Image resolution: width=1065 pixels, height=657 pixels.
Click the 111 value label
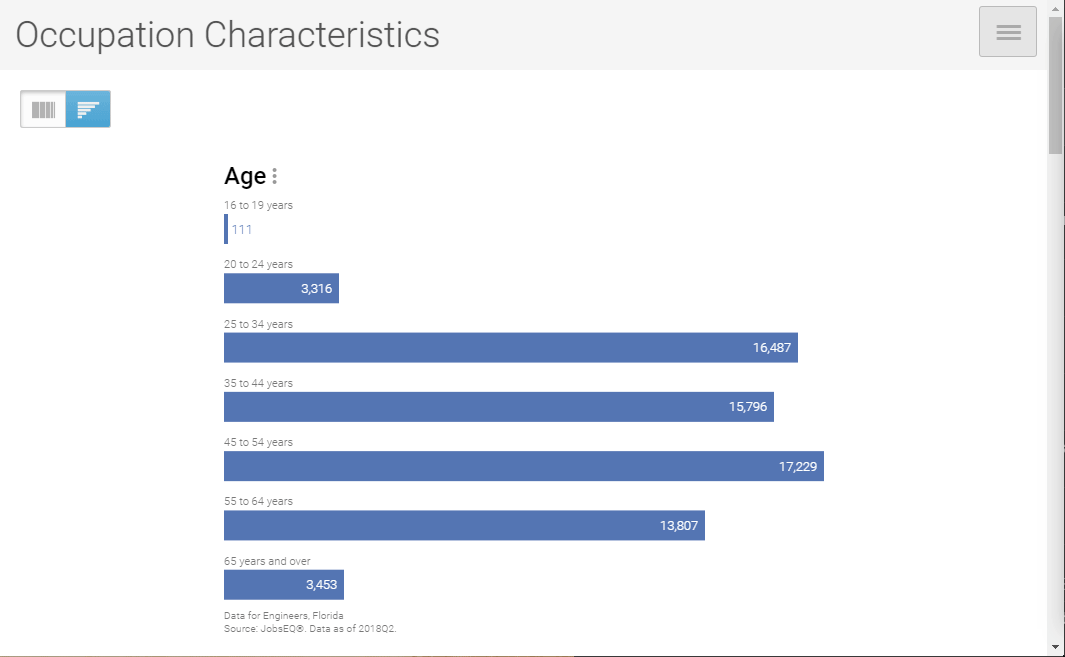pos(242,229)
